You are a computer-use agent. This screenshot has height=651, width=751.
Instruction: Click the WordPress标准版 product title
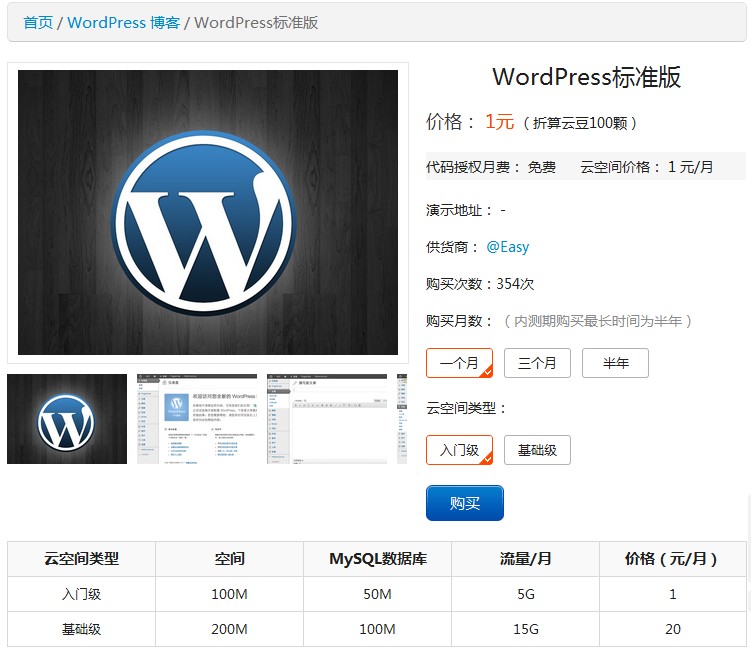tap(586, 77)
